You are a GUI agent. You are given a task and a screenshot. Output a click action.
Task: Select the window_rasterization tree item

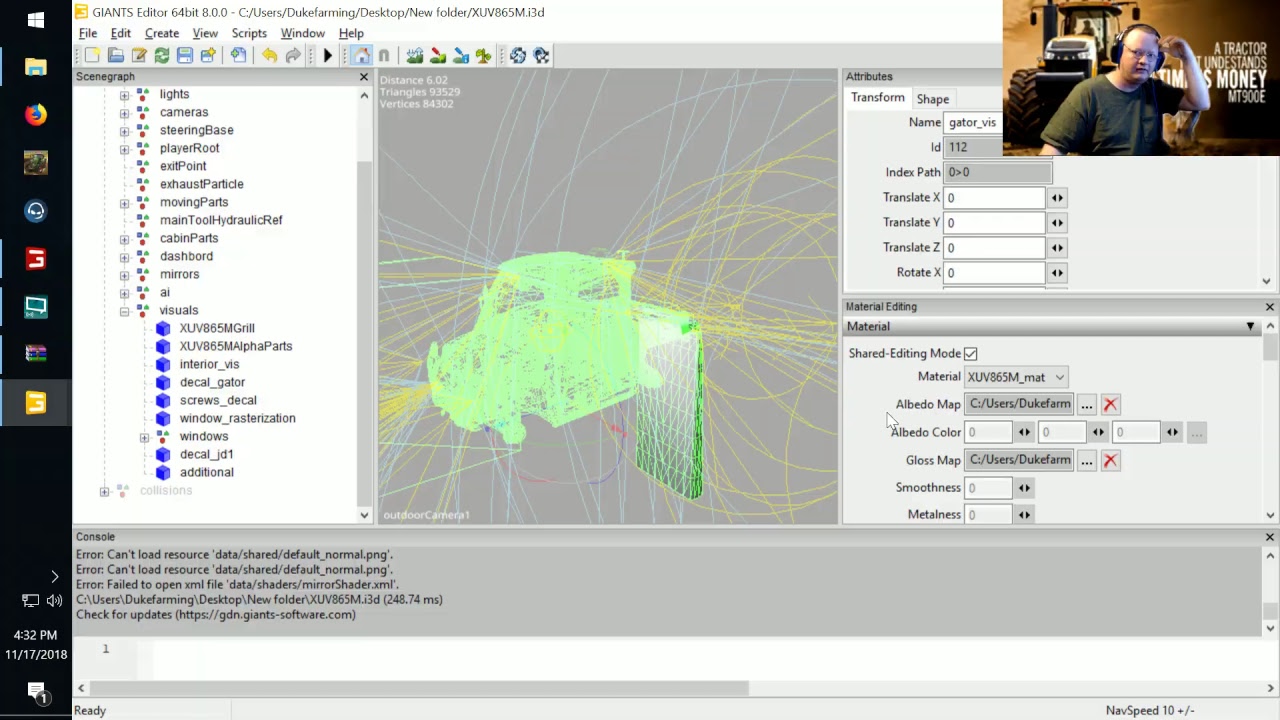click(x=237, y=418)
